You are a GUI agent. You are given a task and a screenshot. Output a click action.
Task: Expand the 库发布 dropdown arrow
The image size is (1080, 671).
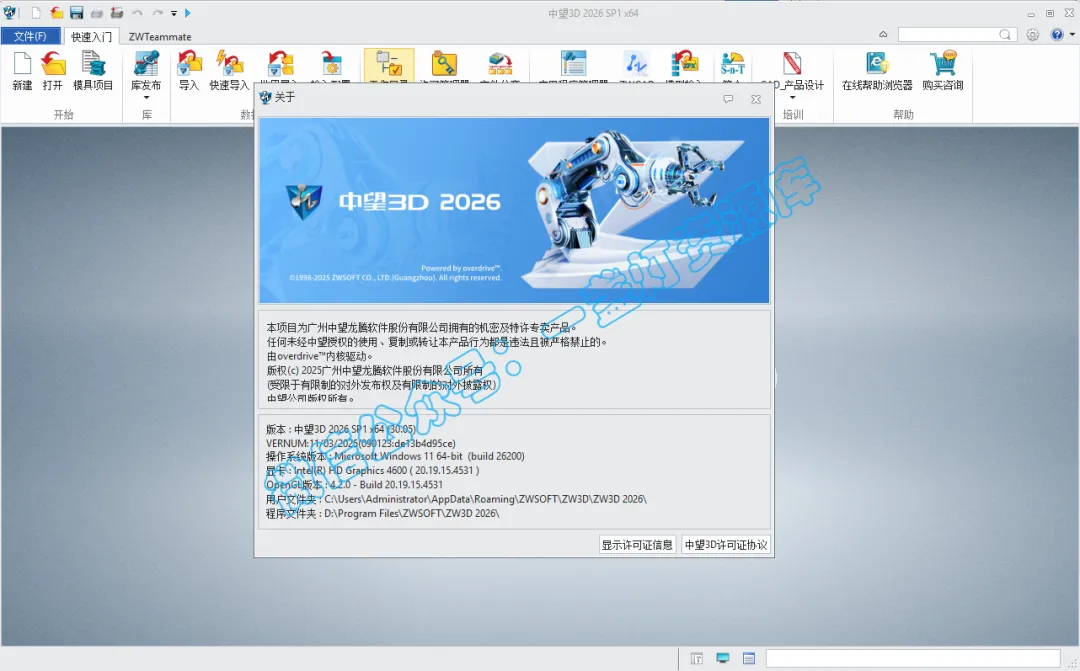coord(146,97)
